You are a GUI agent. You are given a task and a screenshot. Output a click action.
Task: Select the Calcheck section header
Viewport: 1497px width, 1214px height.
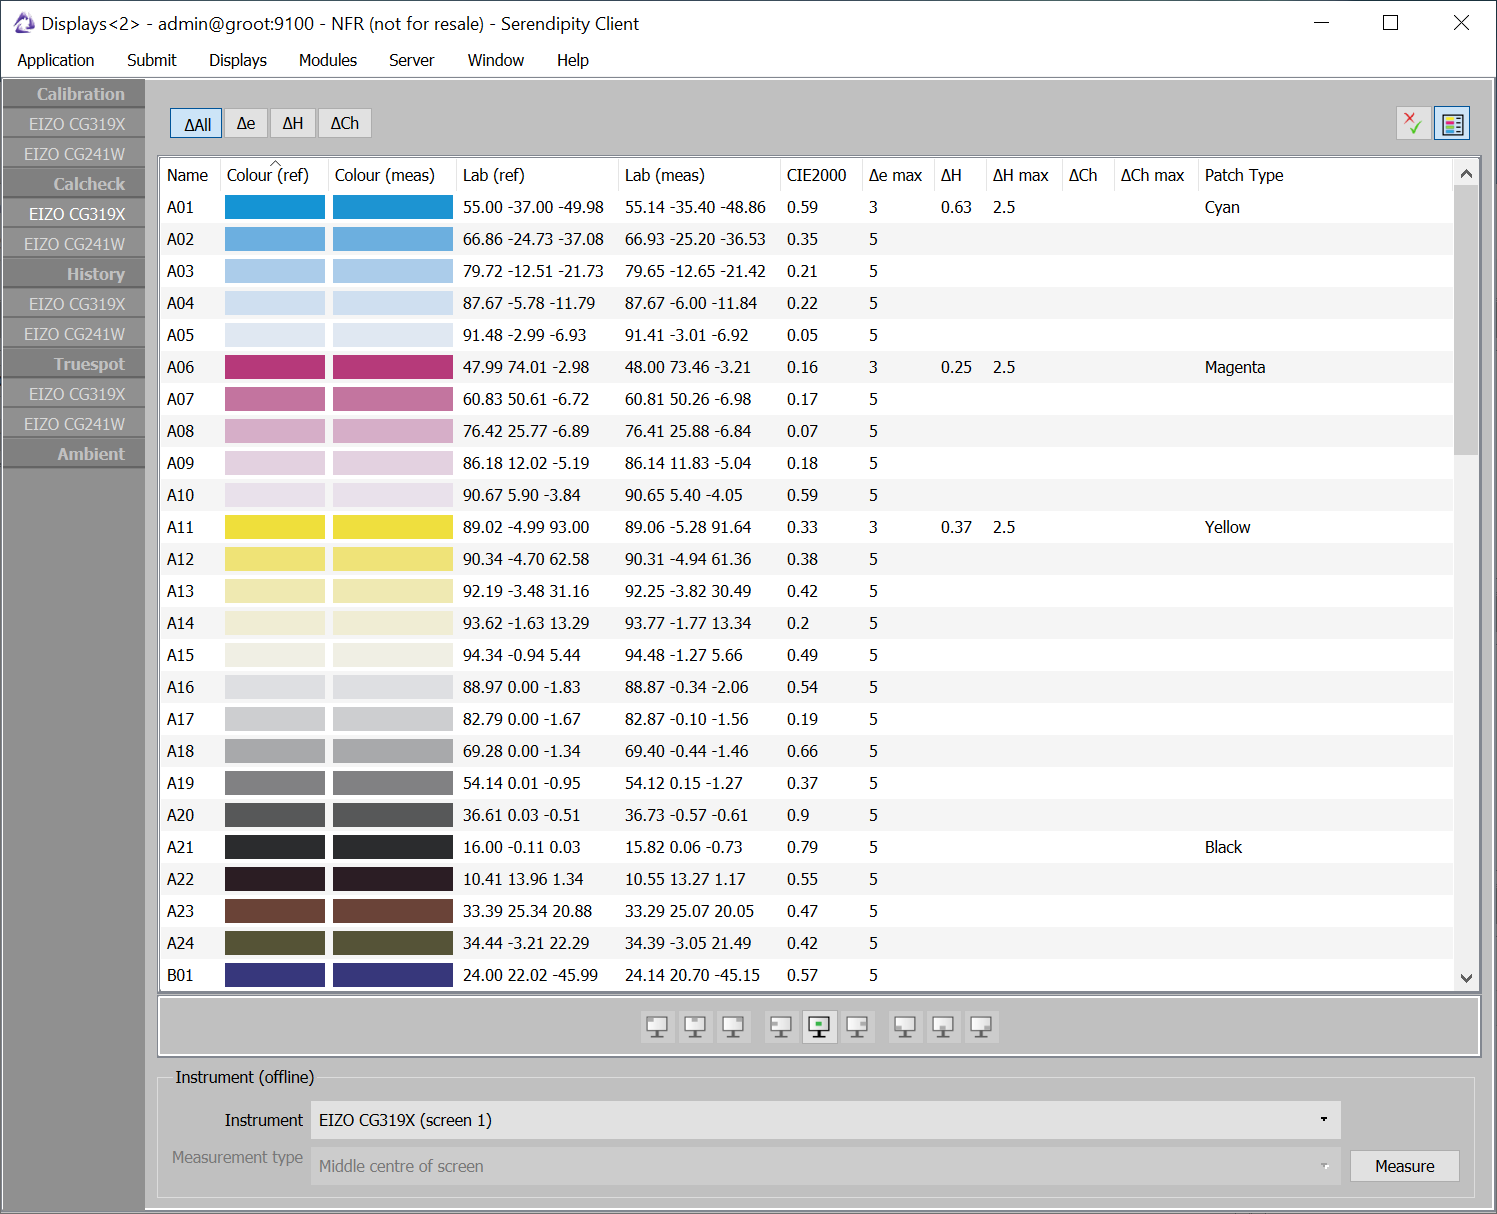[x=74, y=184]
